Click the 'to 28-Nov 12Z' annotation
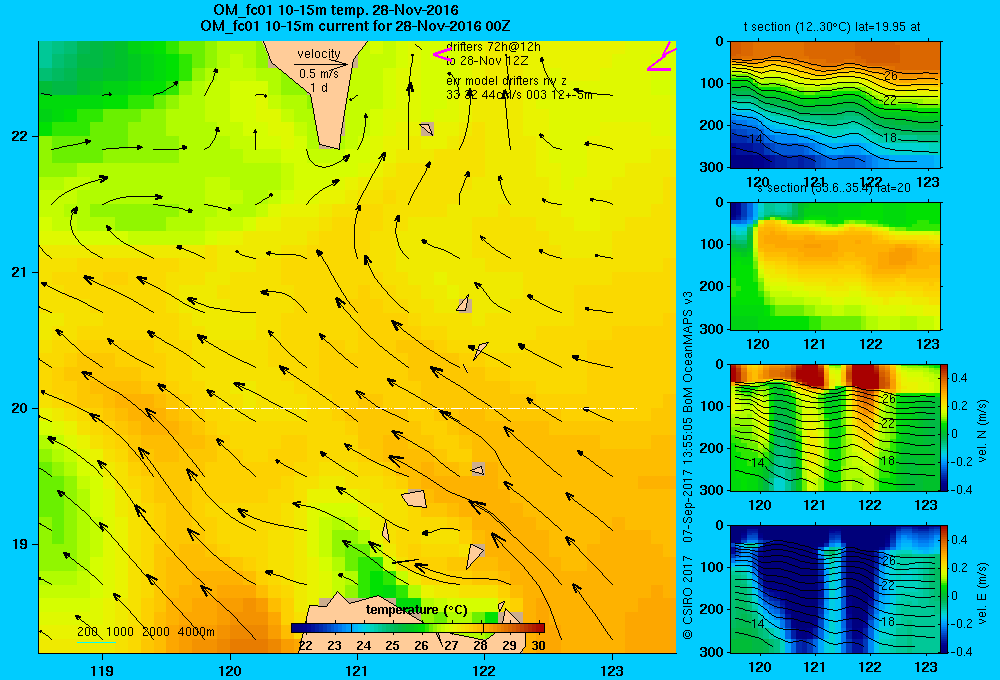 click(x=487, y=61)
